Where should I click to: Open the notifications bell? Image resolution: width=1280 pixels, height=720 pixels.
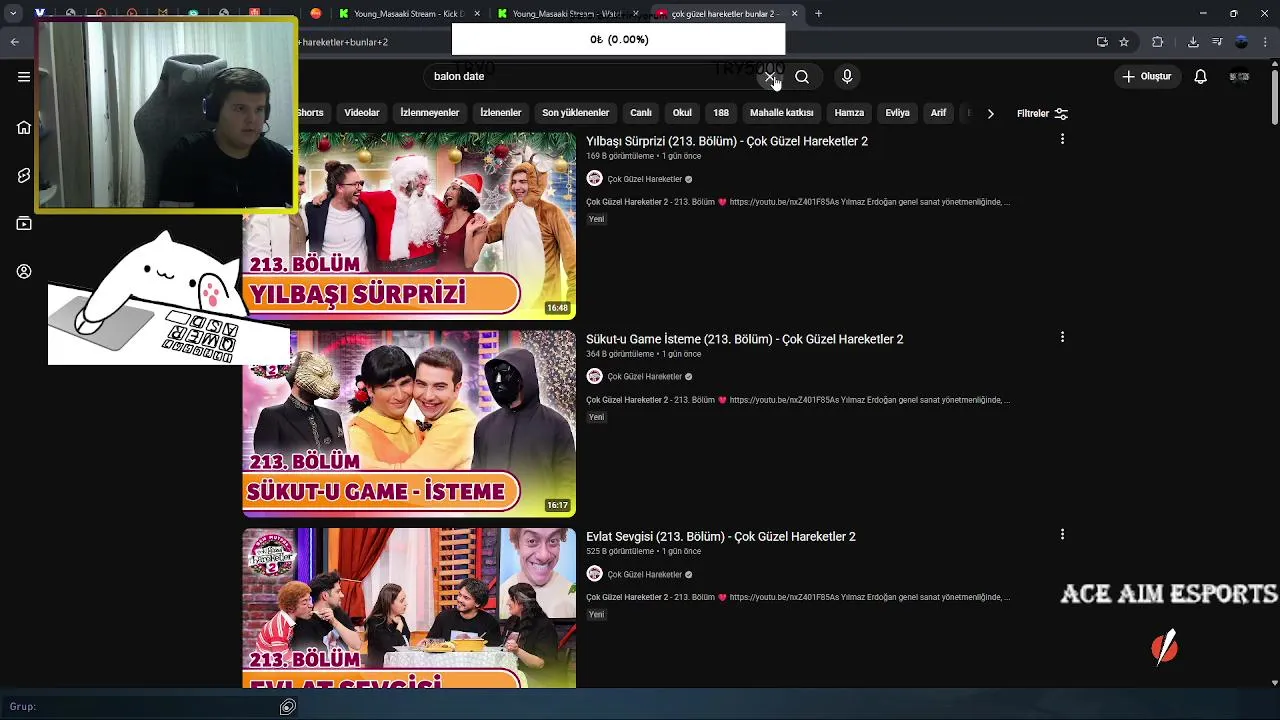coord(1201,76)
